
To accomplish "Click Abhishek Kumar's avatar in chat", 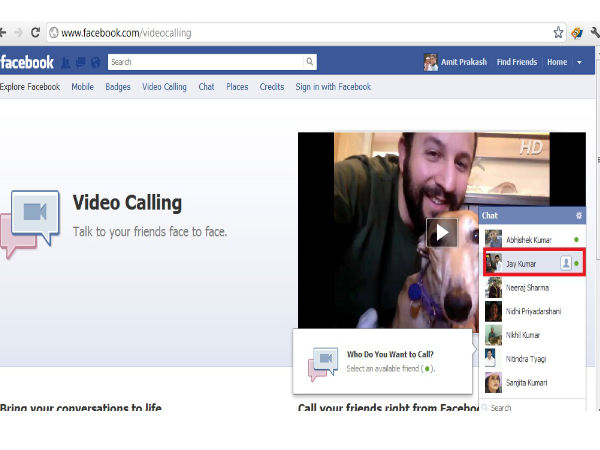I will [493, 239].
